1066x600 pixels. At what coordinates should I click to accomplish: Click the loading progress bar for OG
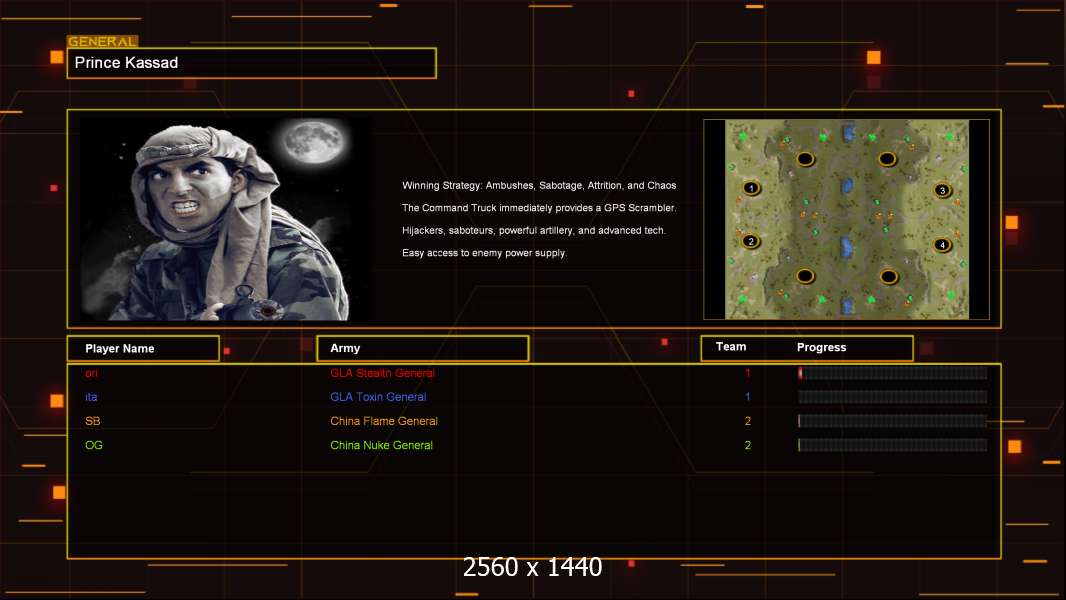click(x=893, y=445)
